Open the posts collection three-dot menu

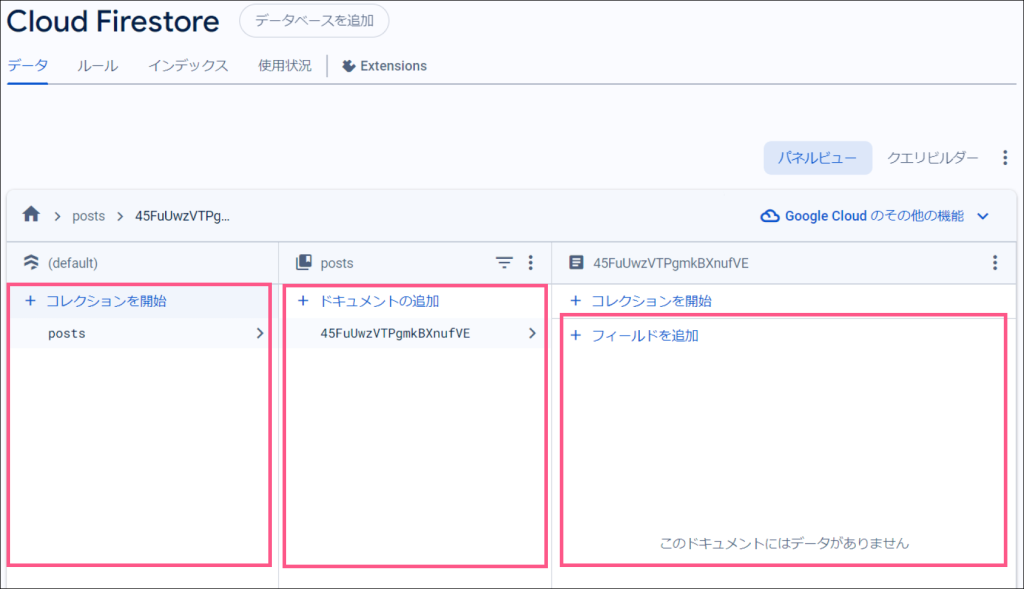tap(530, 263)
